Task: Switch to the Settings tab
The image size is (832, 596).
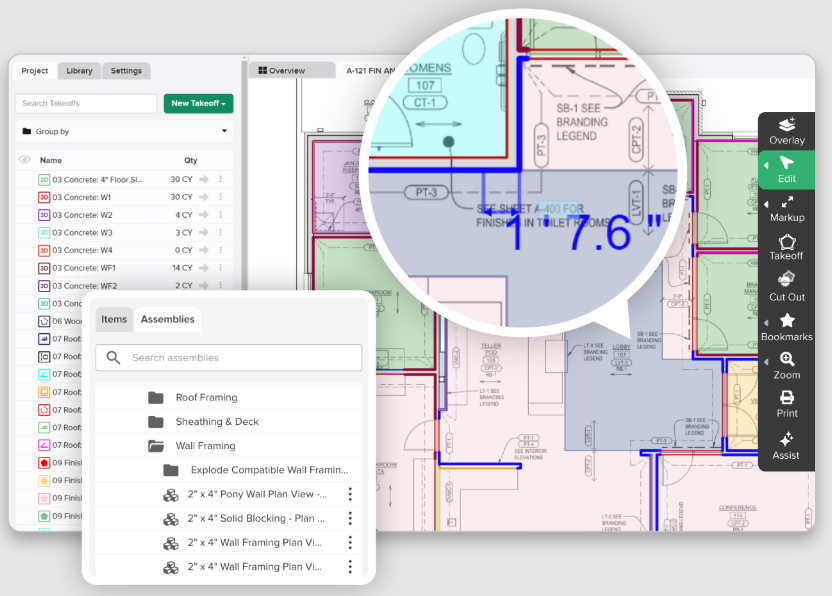Action: 126,71
